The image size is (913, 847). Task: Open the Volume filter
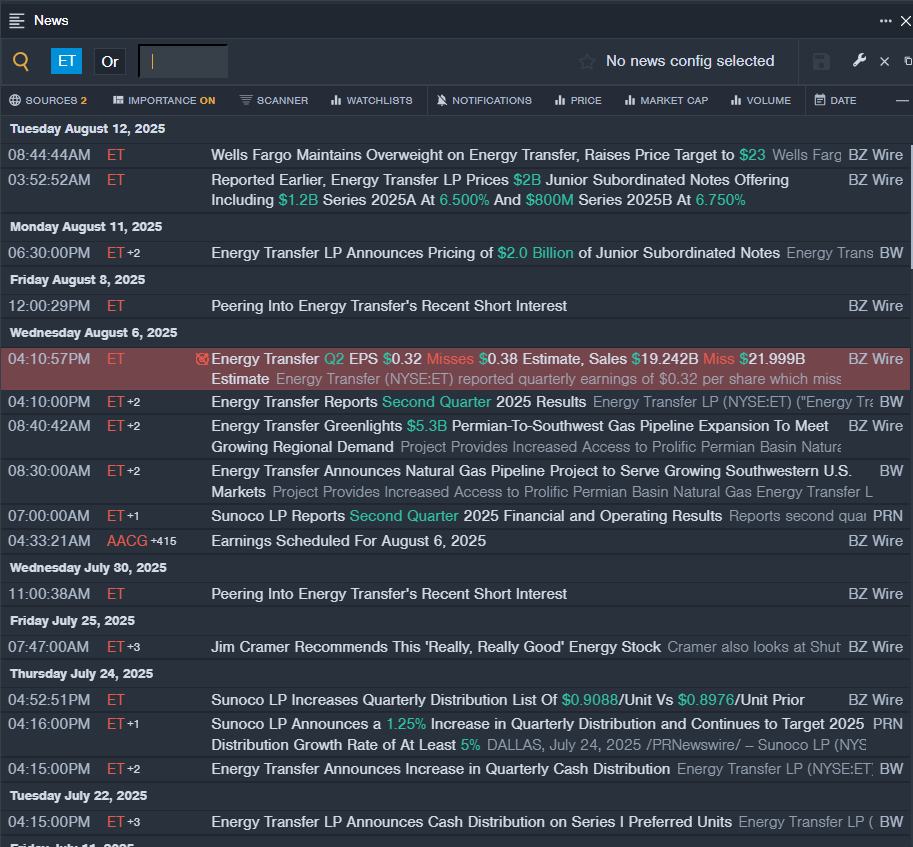pos(760,100)
